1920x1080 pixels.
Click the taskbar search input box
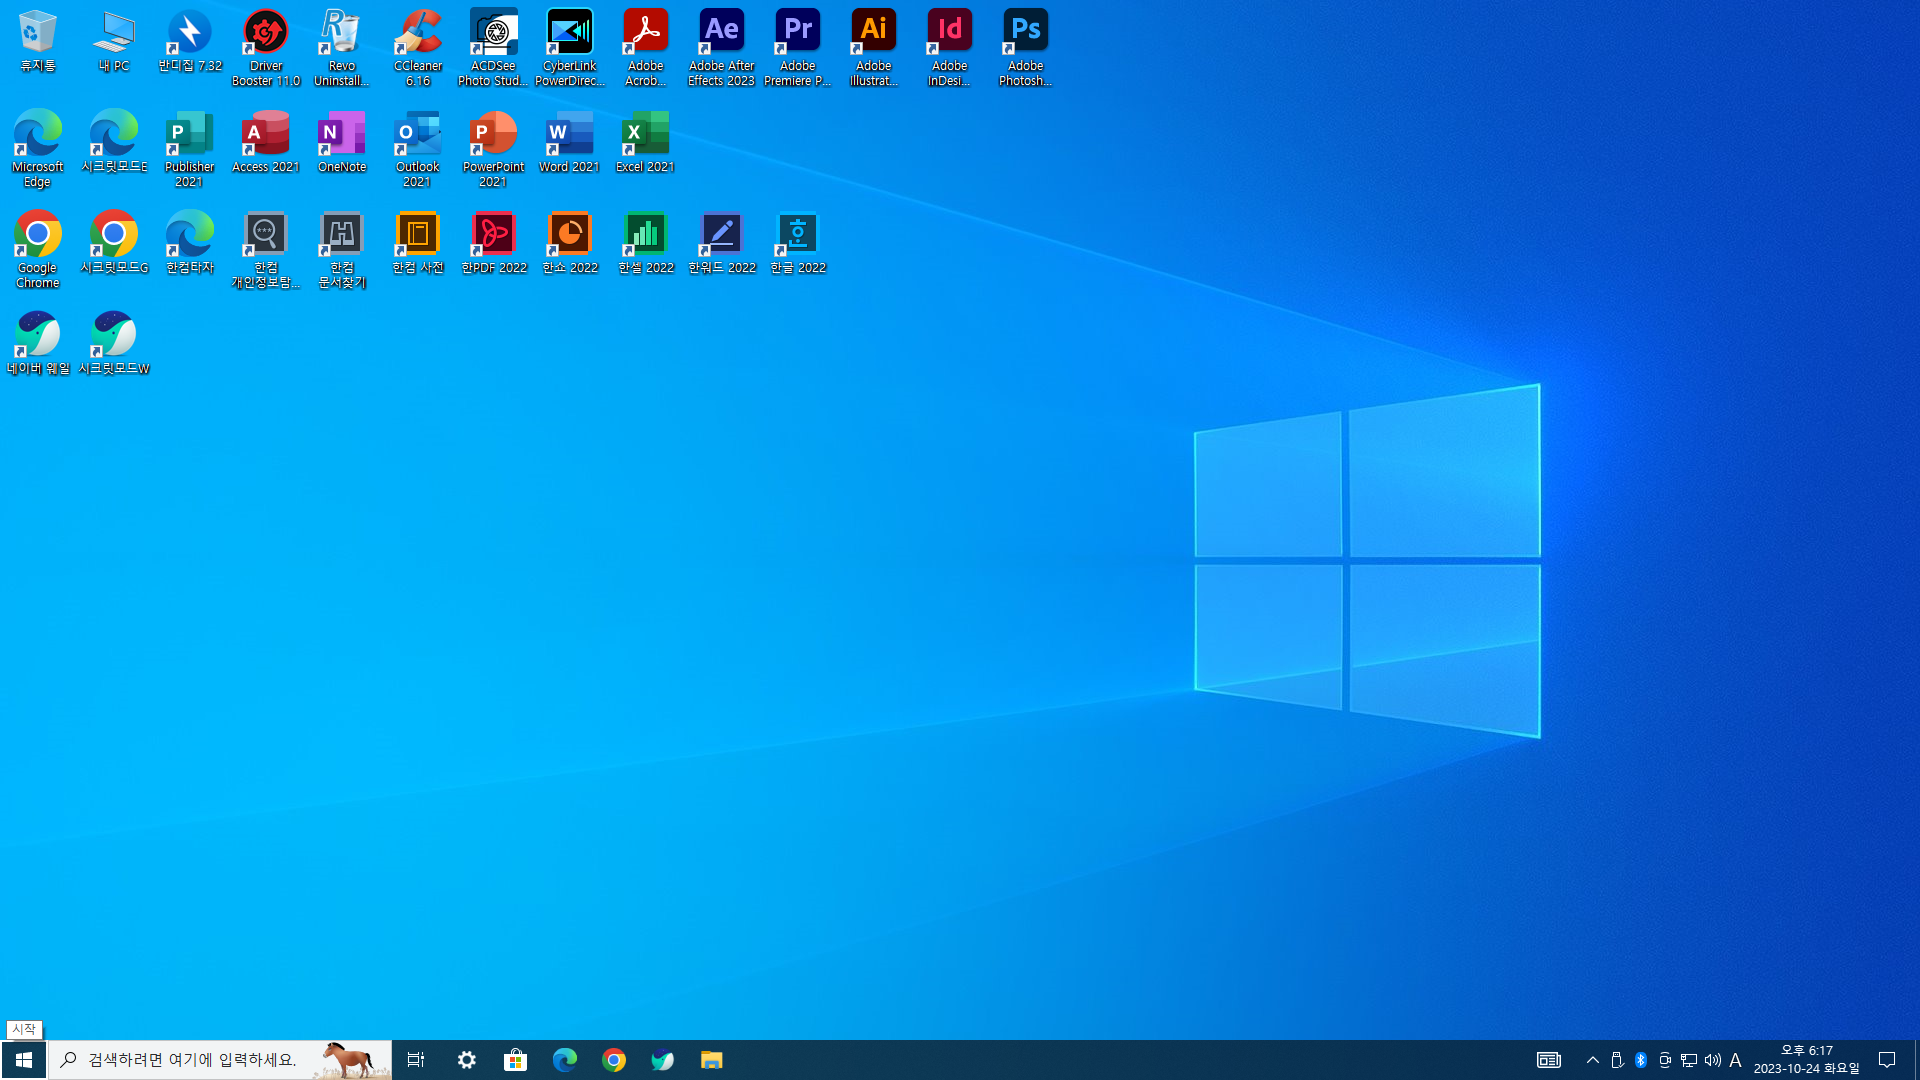[200, 1060]
